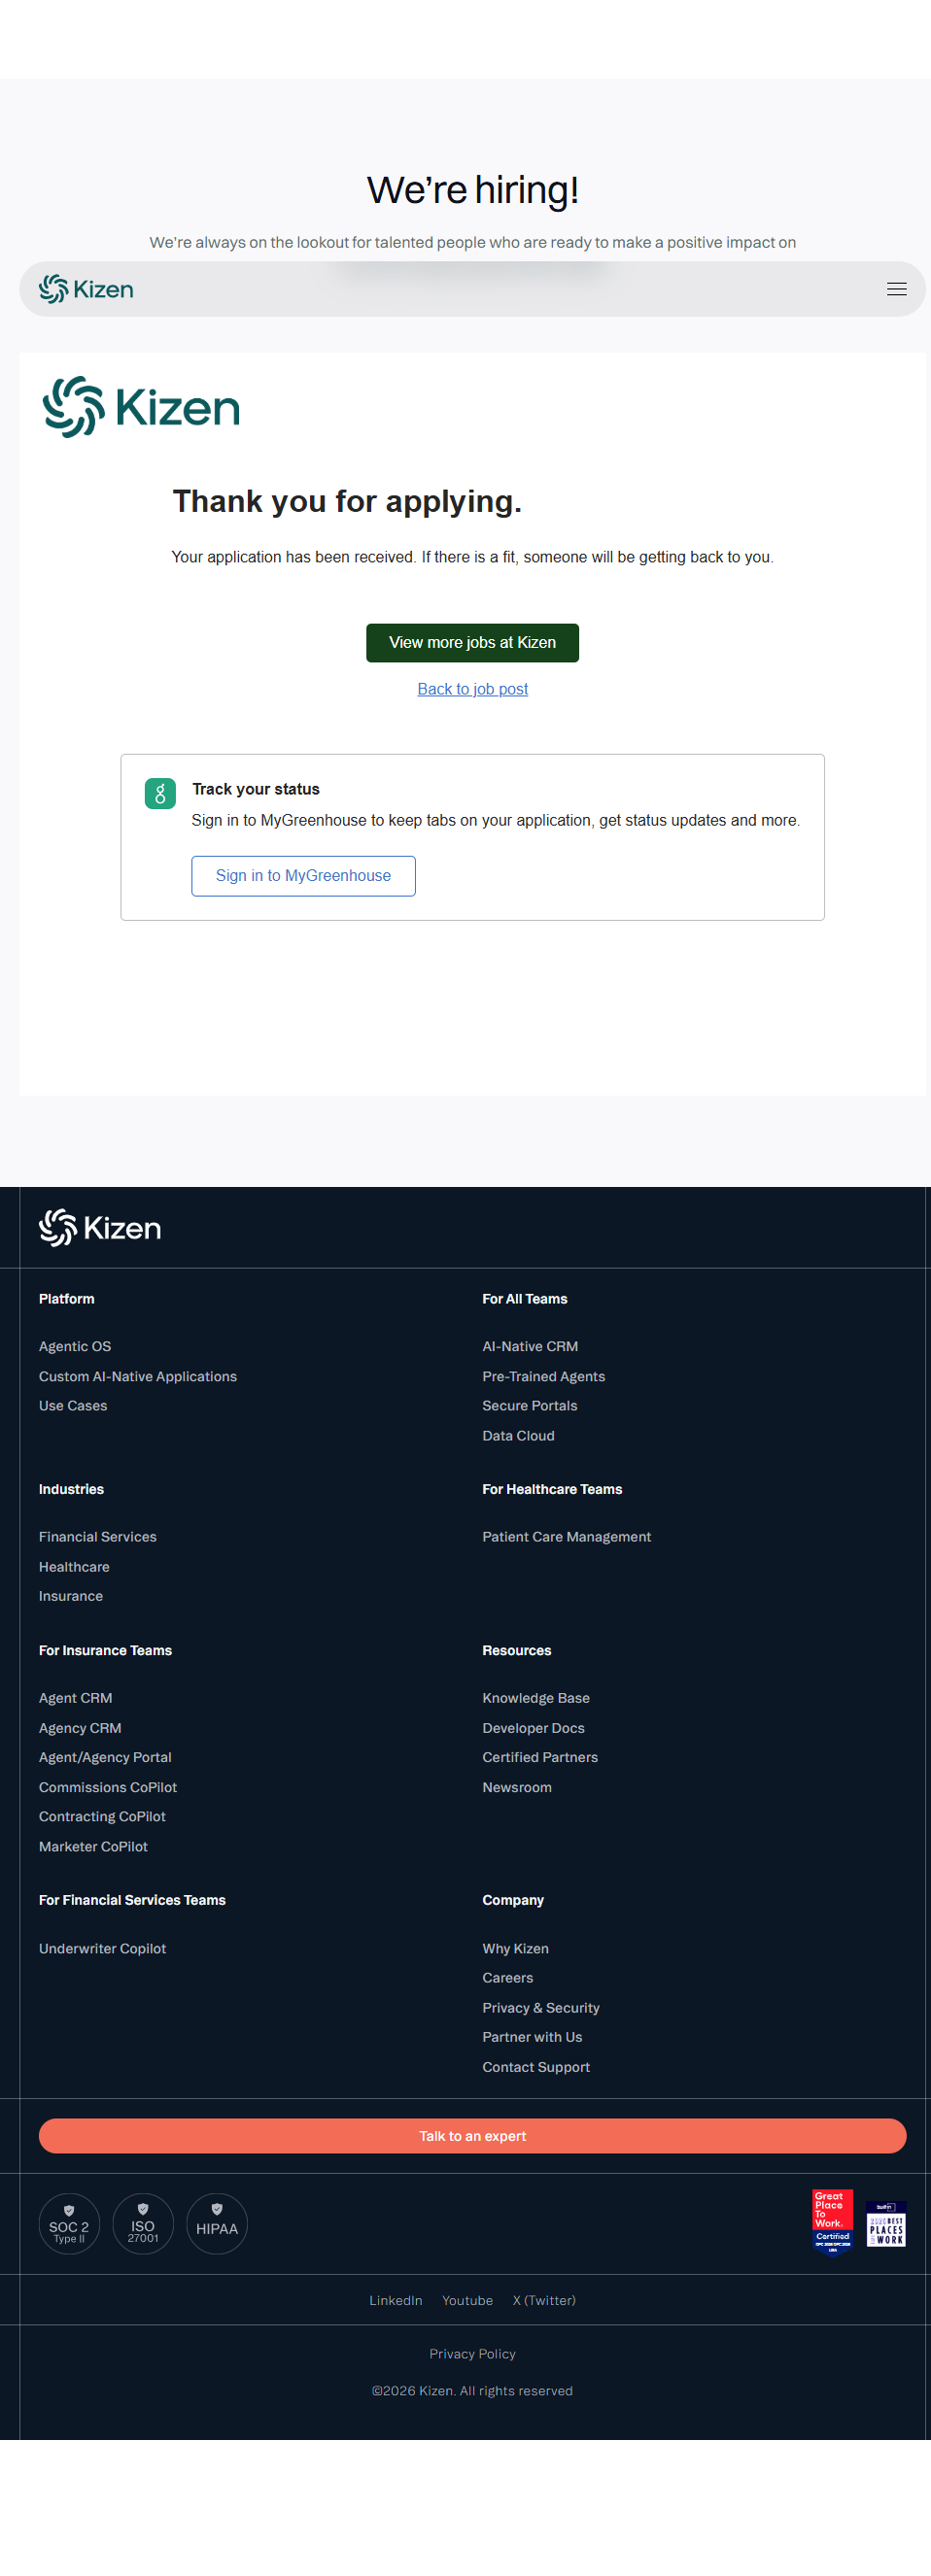931x2576 pixels.
Task: Open the Careers footer link
Action: (x=507, y=1977)
